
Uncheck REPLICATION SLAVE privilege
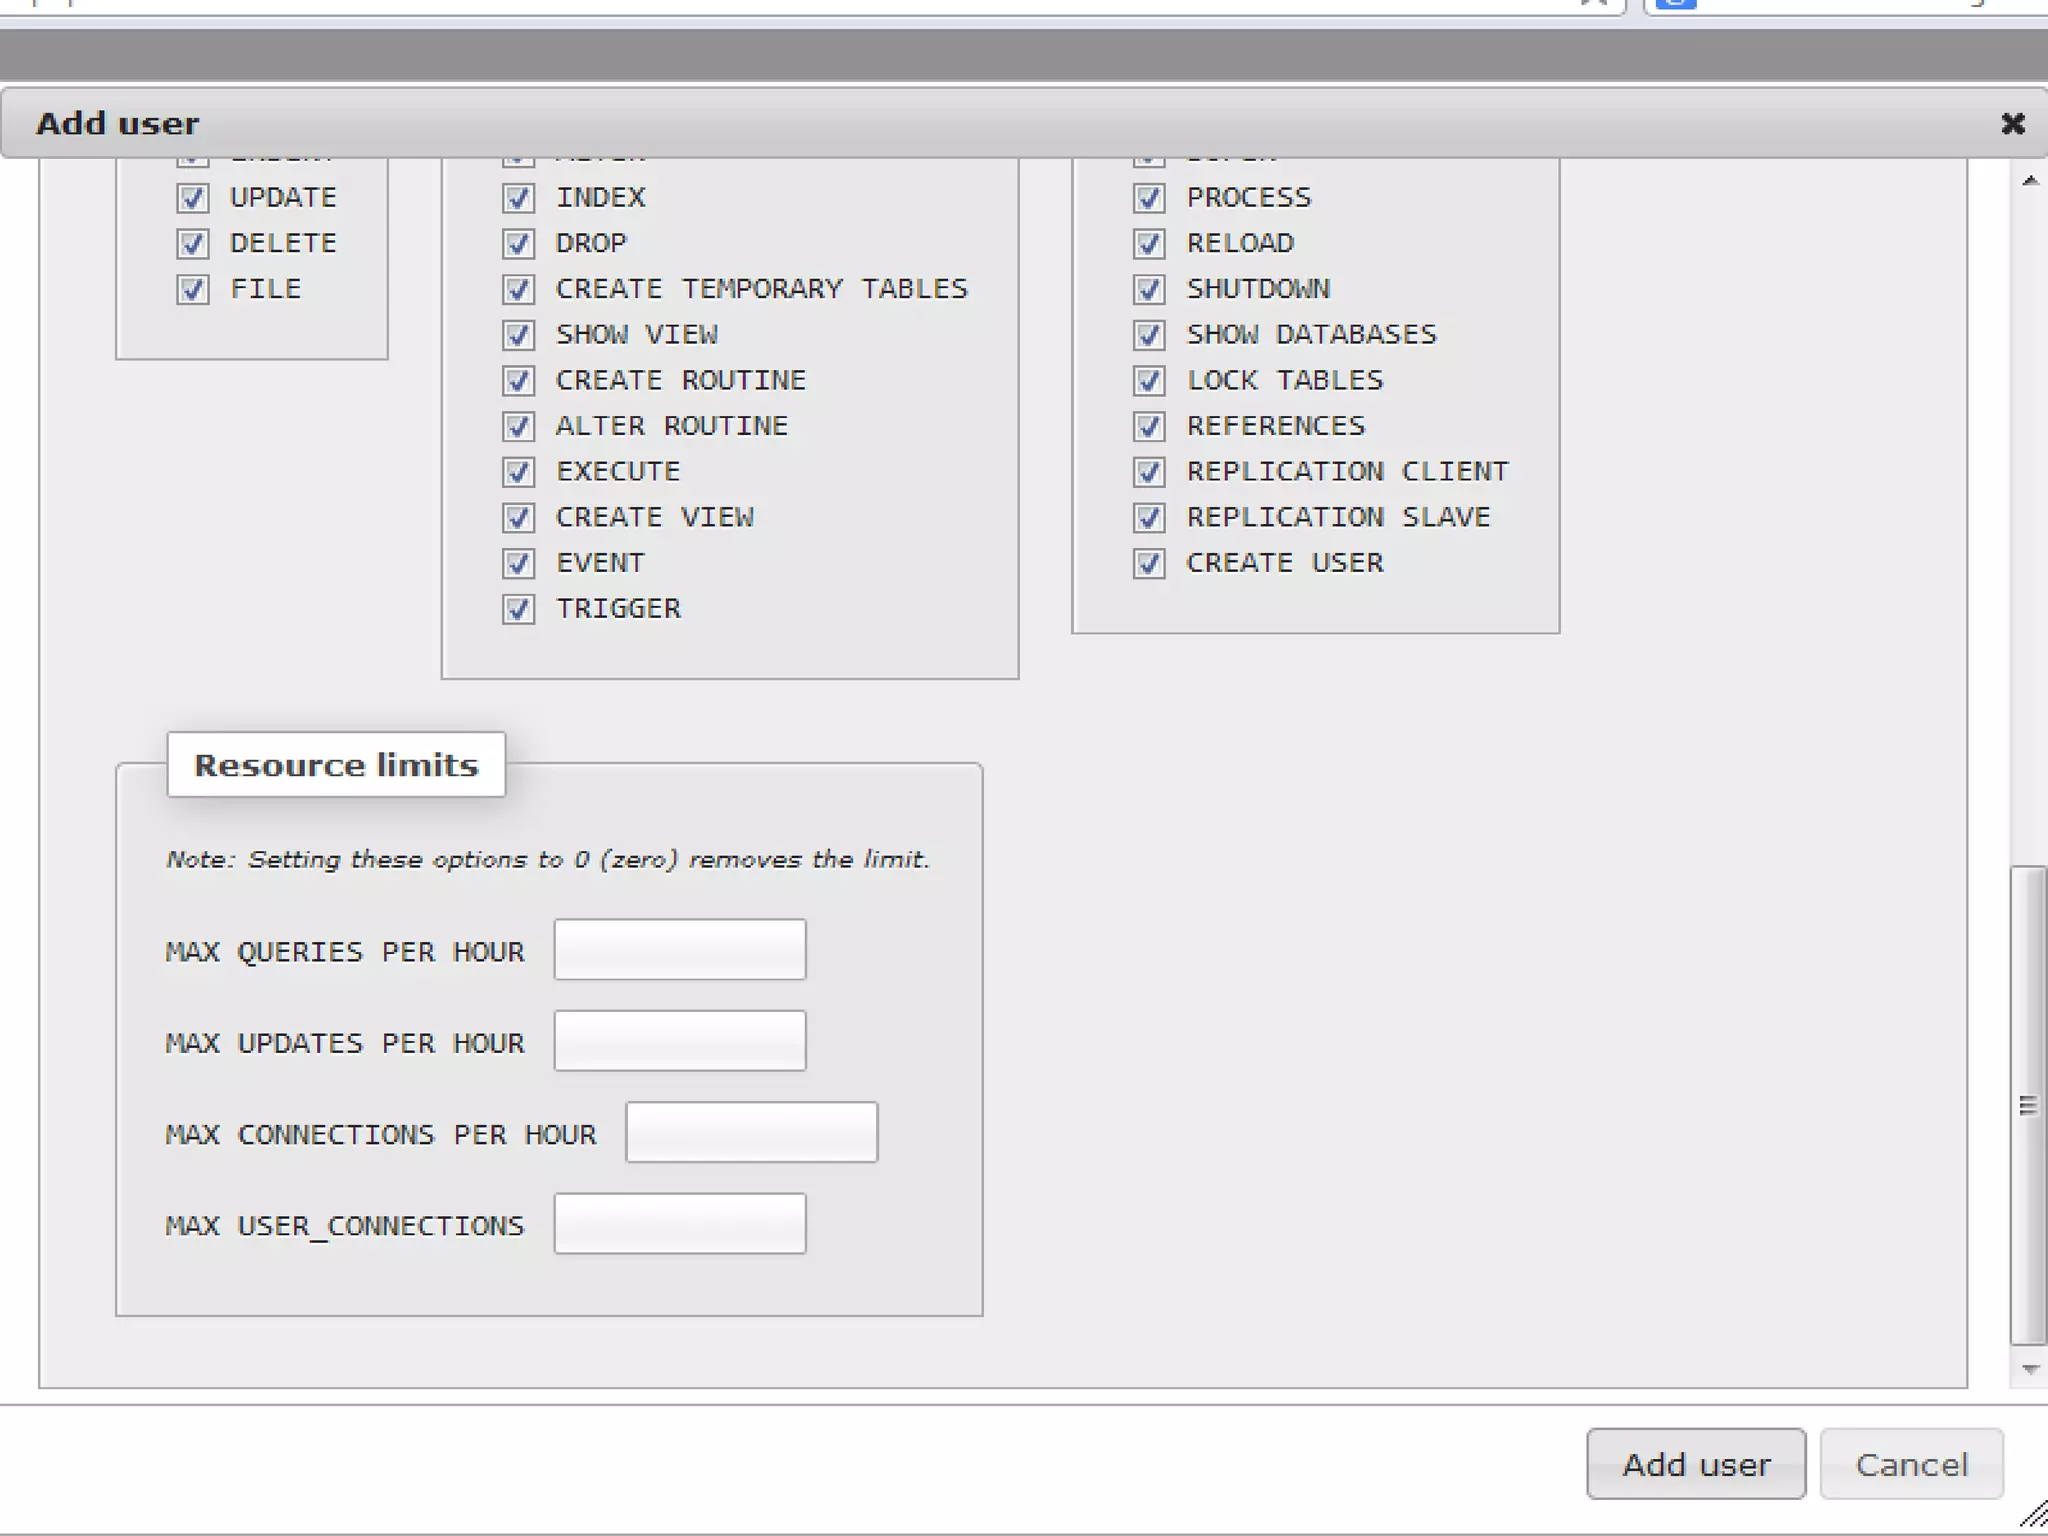coord(1149,518)
